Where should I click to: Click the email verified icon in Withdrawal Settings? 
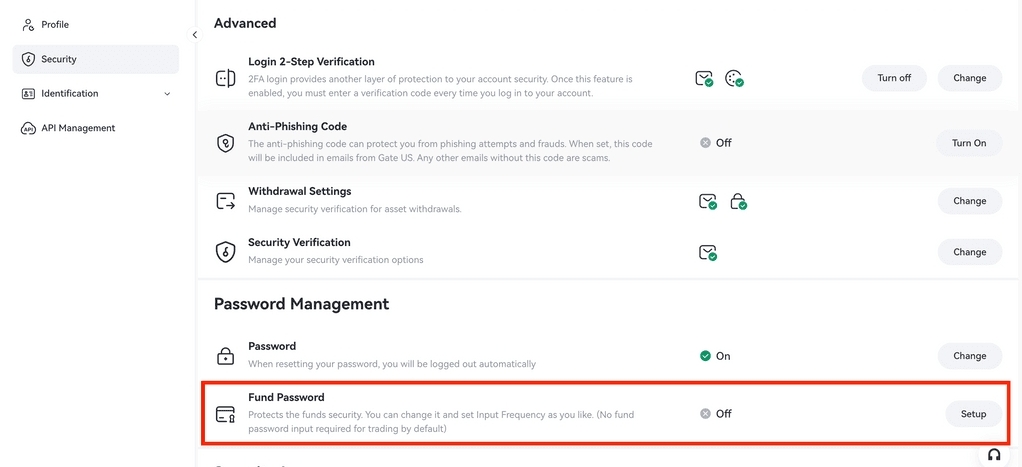click(707, 202)
